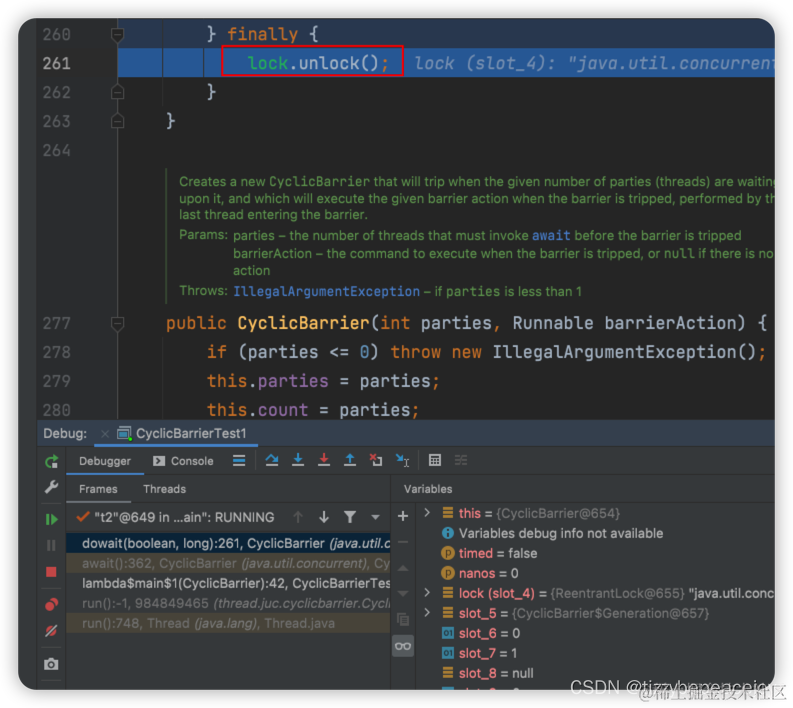Screen dimensions: 793x708
Task: Force step into with red arrow
Action: tap(324, 460)
